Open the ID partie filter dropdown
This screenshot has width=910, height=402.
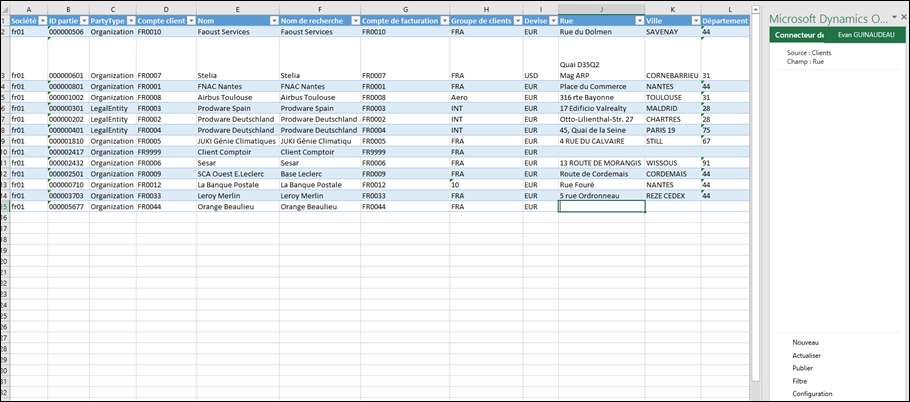(x=84, y=20)
